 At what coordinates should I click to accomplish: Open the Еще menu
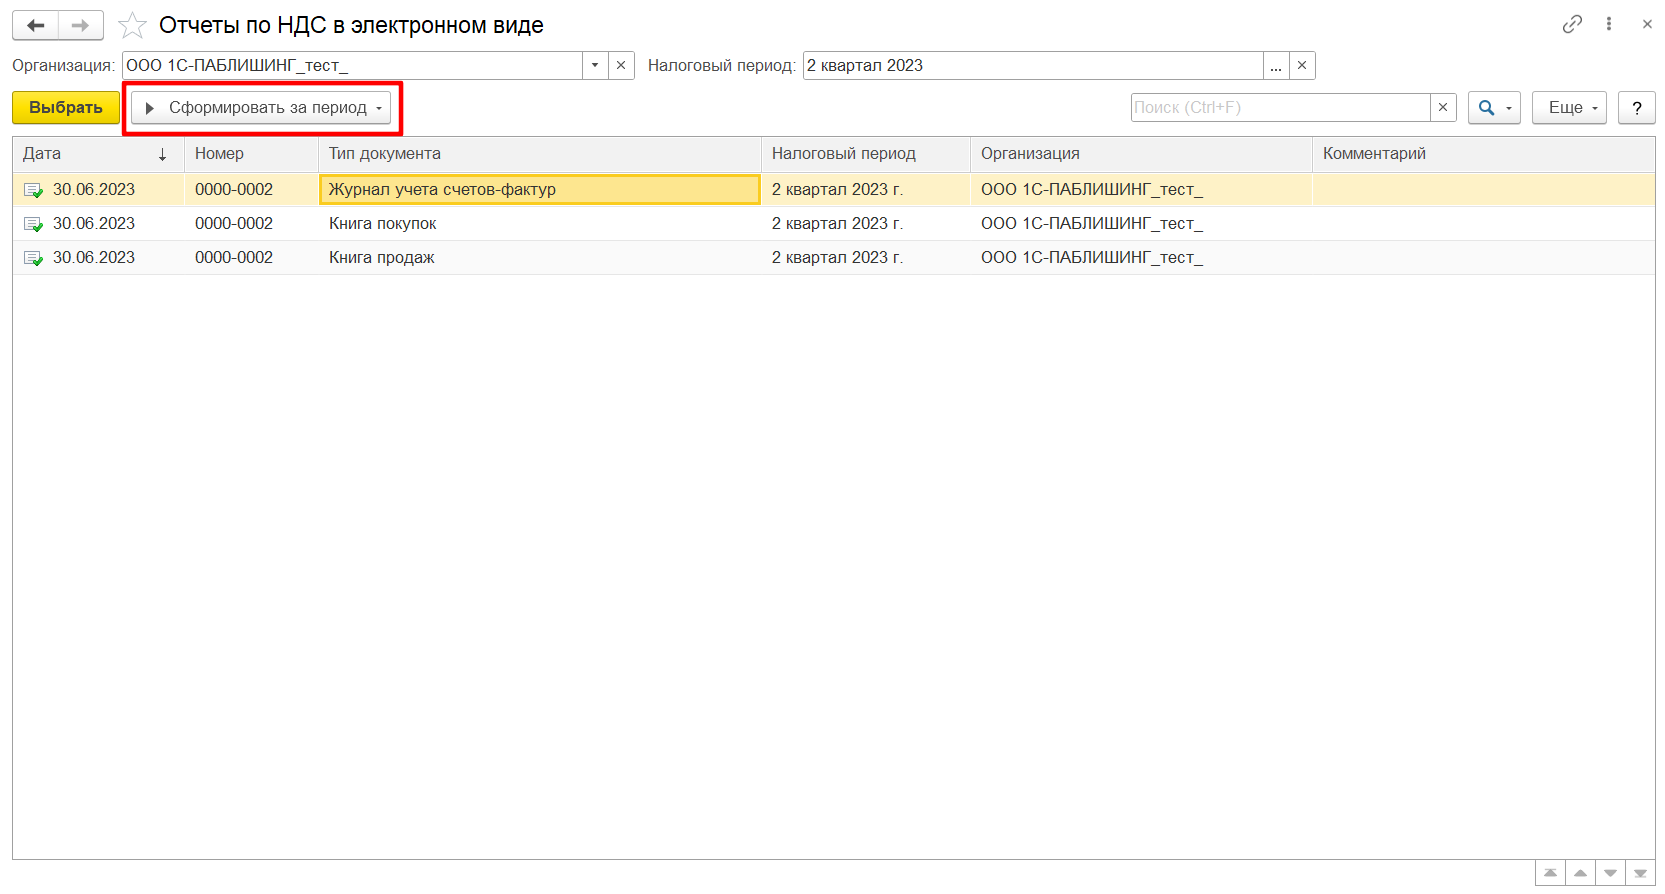point(1569,108)
